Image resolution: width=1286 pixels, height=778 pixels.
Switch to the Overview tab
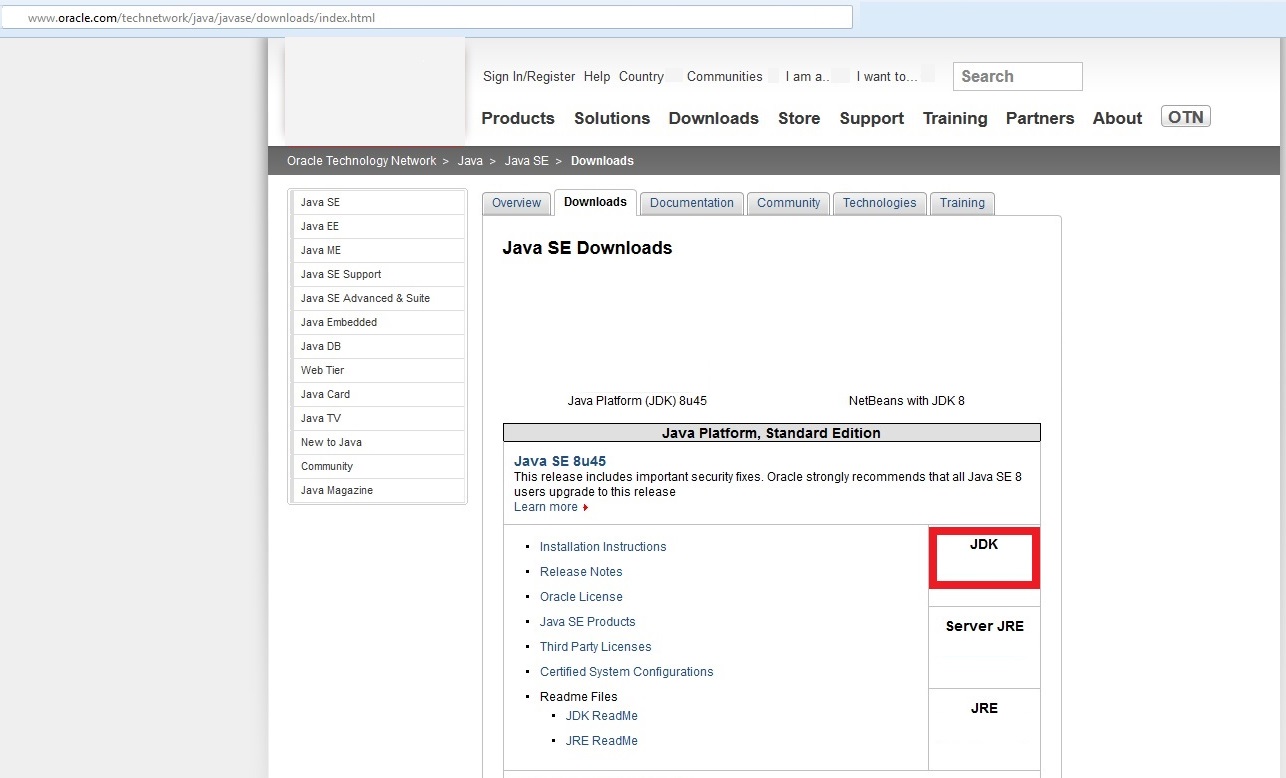[x=516, y=203]
